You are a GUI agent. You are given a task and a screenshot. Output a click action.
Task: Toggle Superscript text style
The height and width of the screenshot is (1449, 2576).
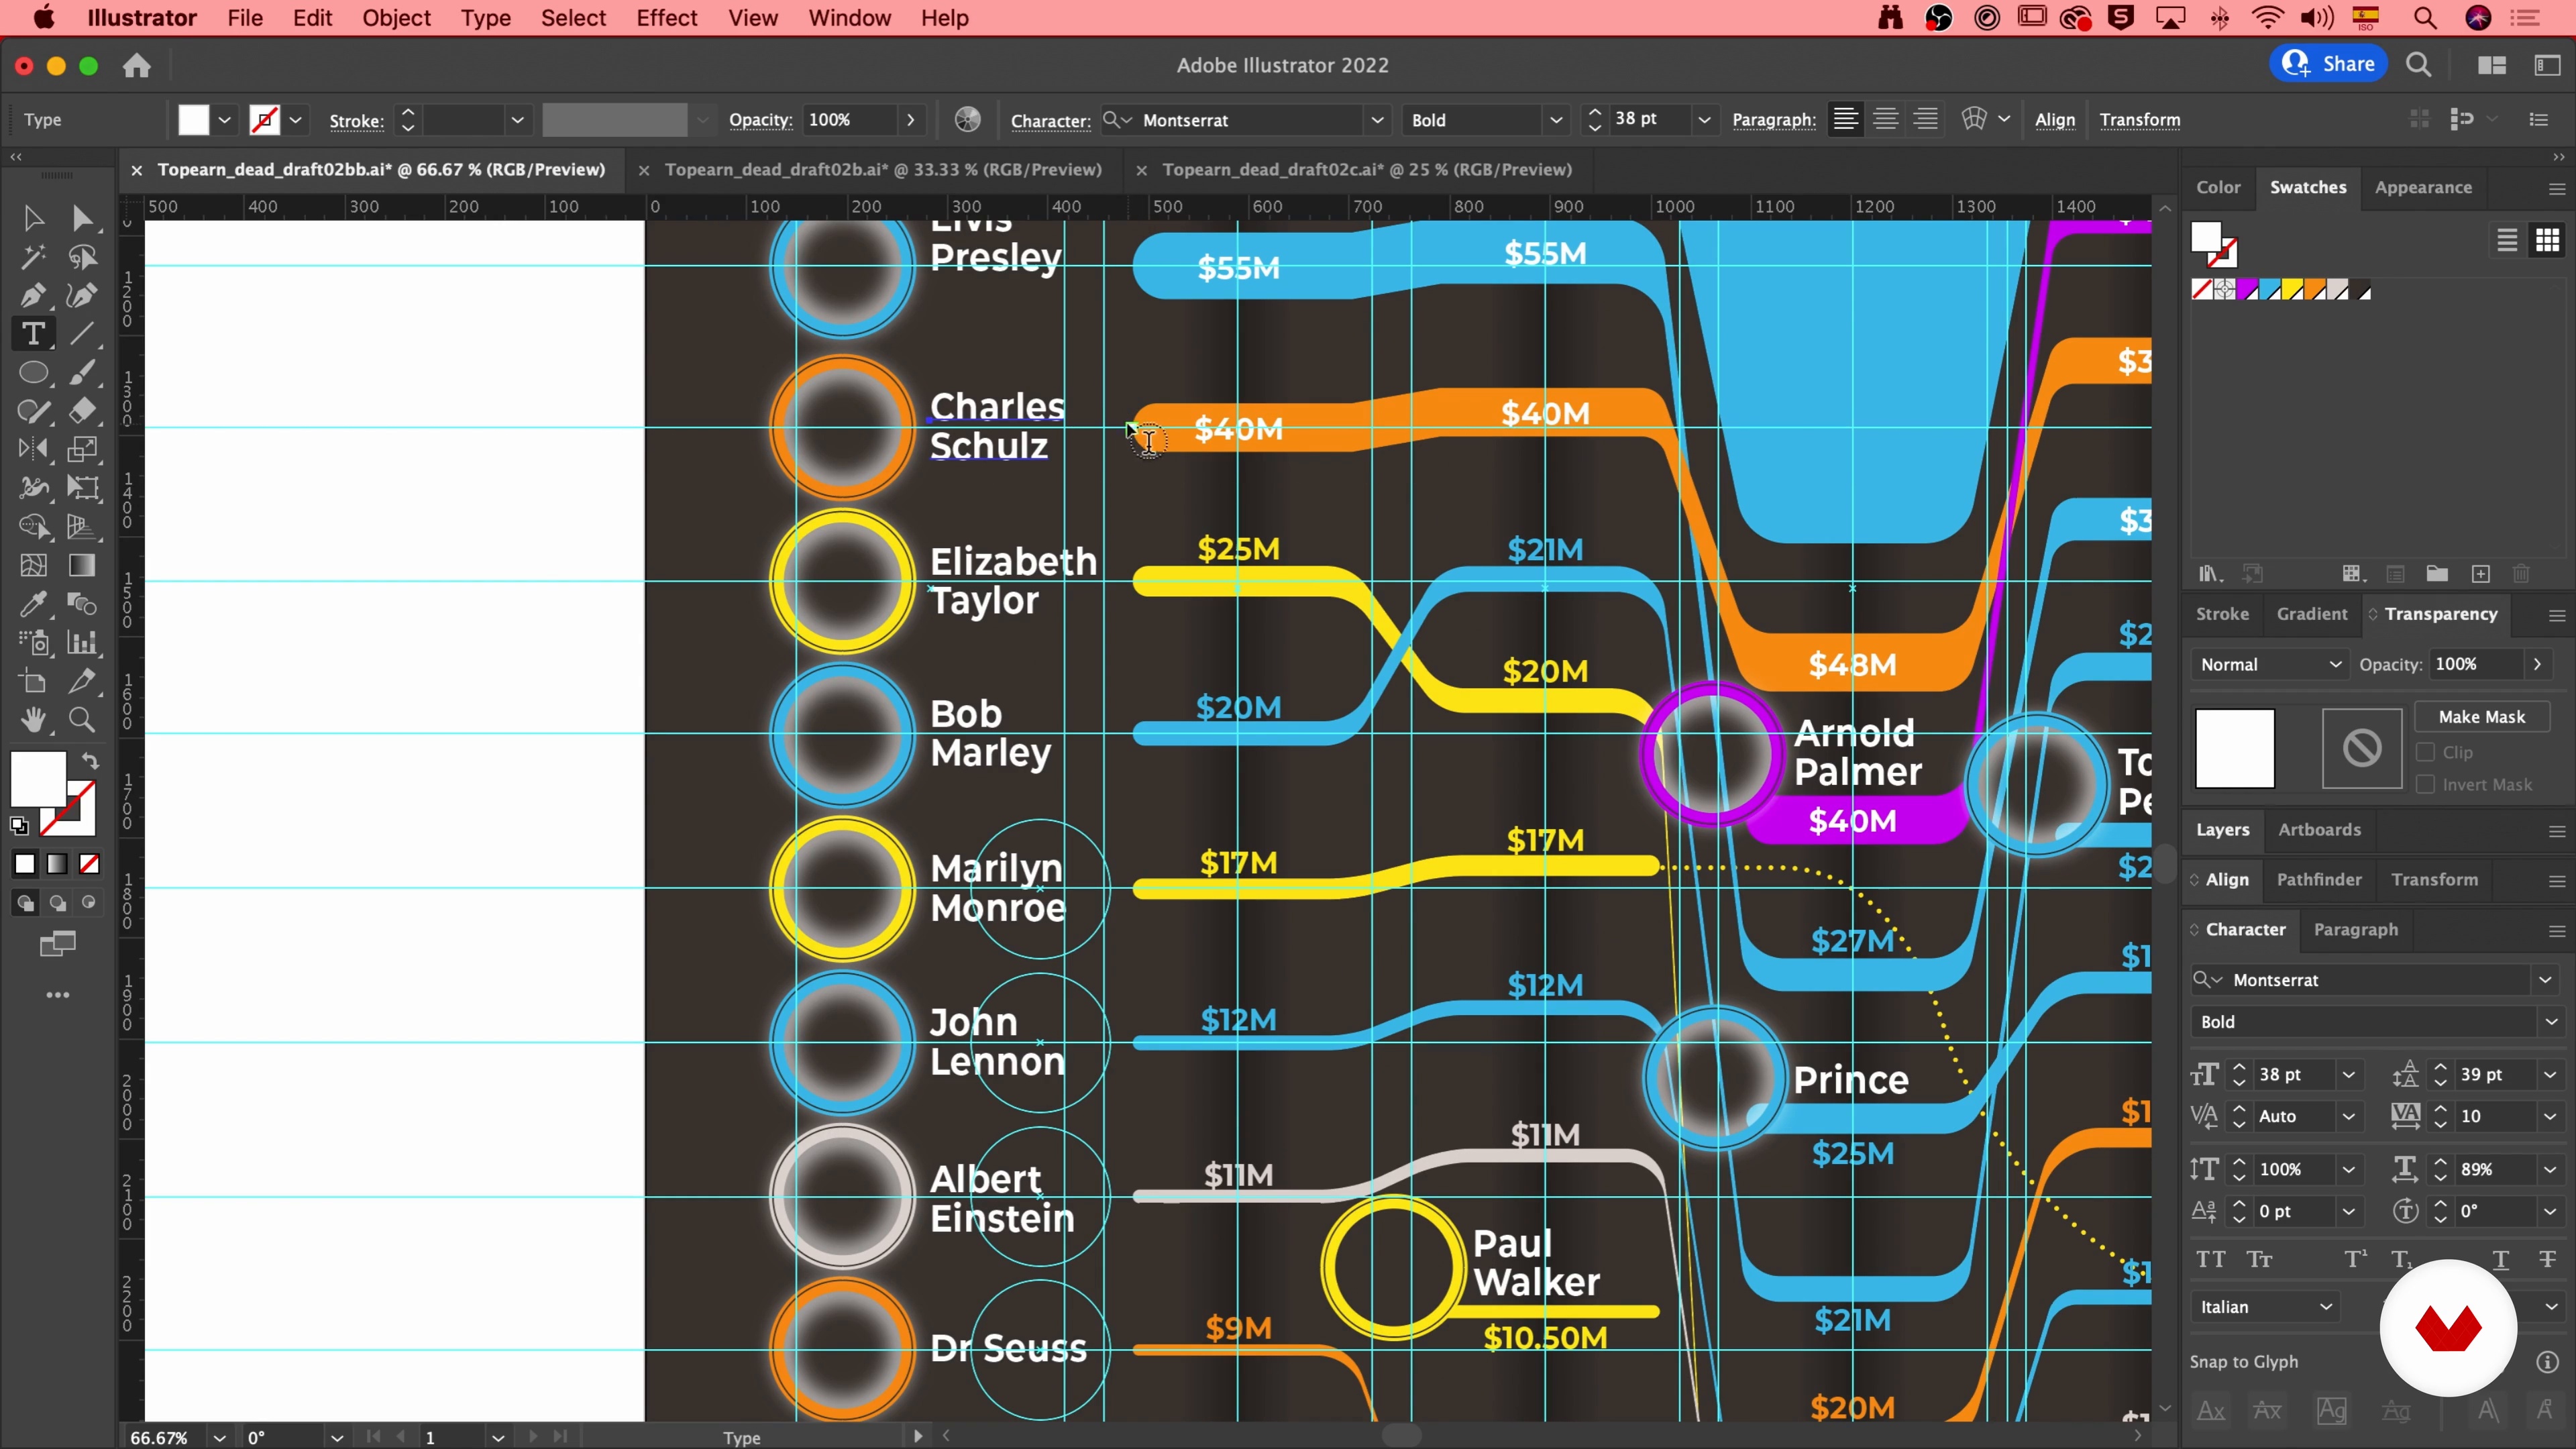click(x=2356, y=1259)
